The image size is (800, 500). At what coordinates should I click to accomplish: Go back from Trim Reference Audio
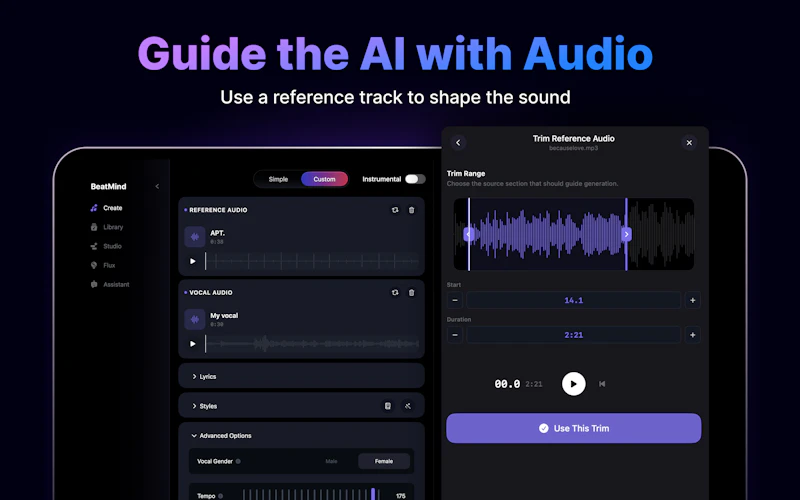click(458, 143)
